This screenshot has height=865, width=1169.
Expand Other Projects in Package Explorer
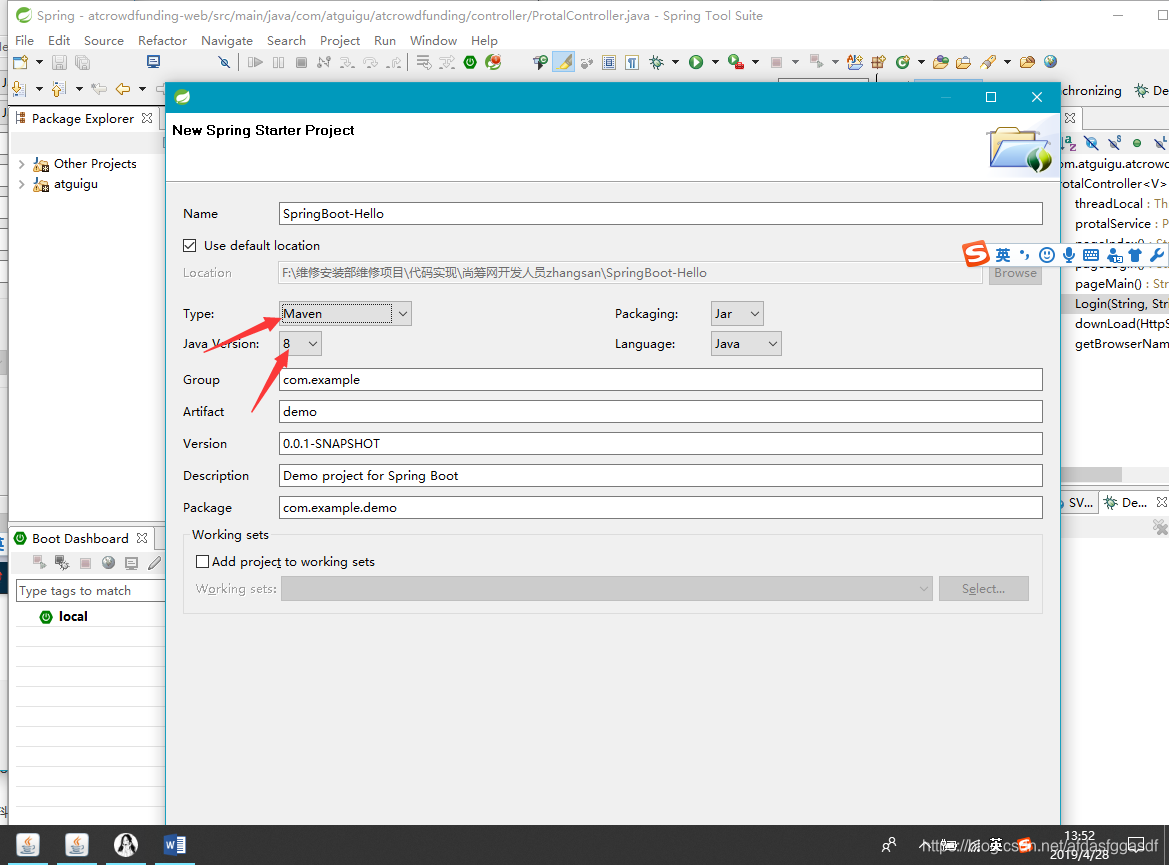[22, 164]
